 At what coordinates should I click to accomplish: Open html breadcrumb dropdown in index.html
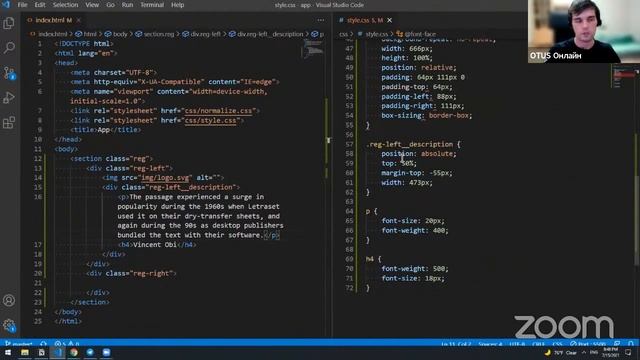[x=86, y=34]
